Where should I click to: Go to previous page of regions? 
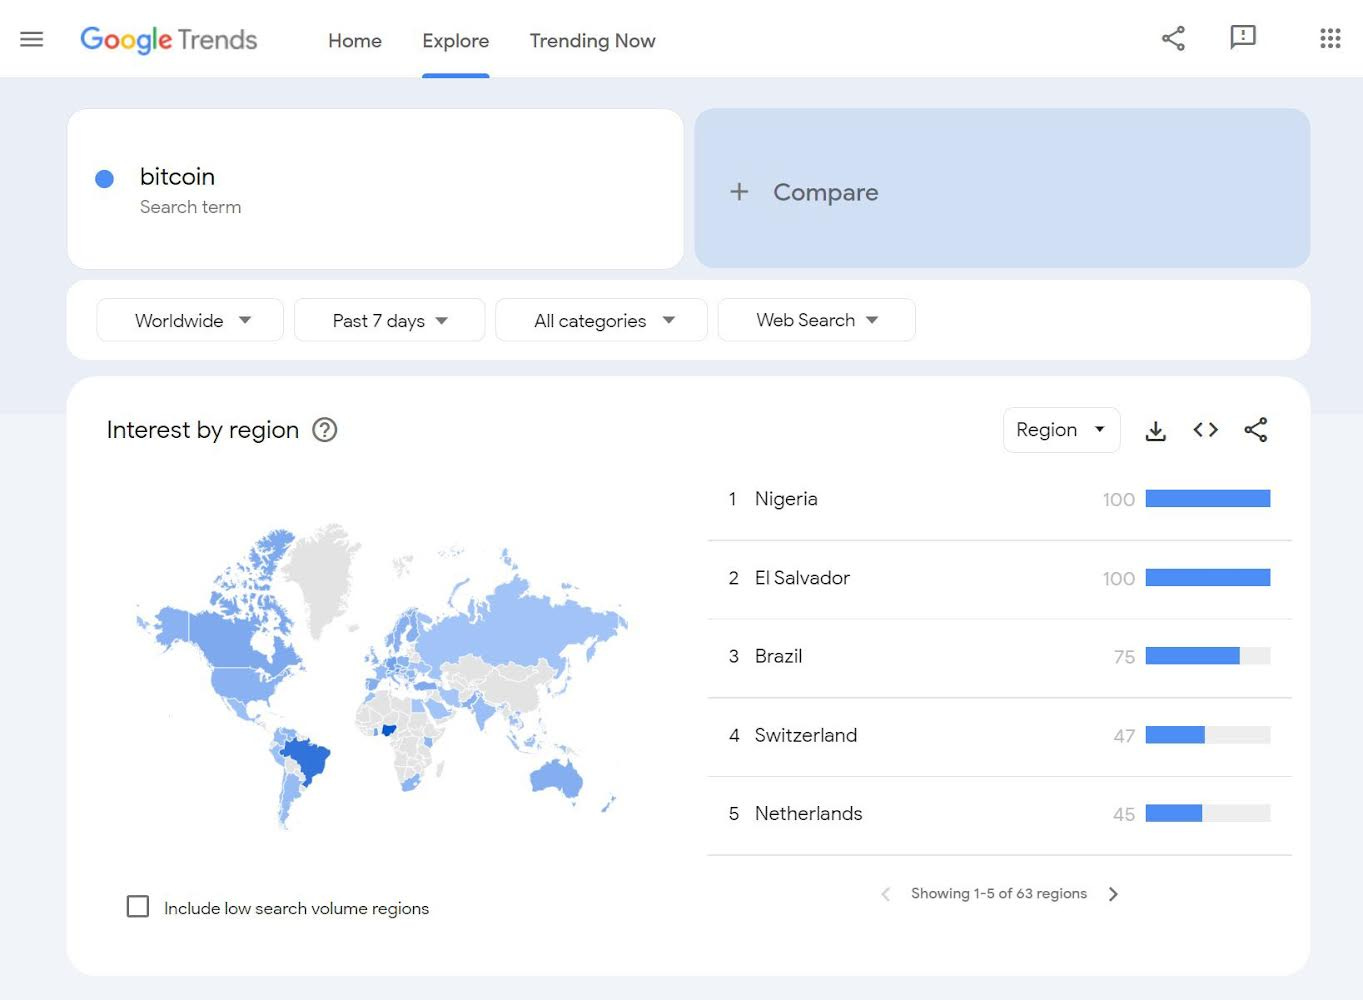886,894
